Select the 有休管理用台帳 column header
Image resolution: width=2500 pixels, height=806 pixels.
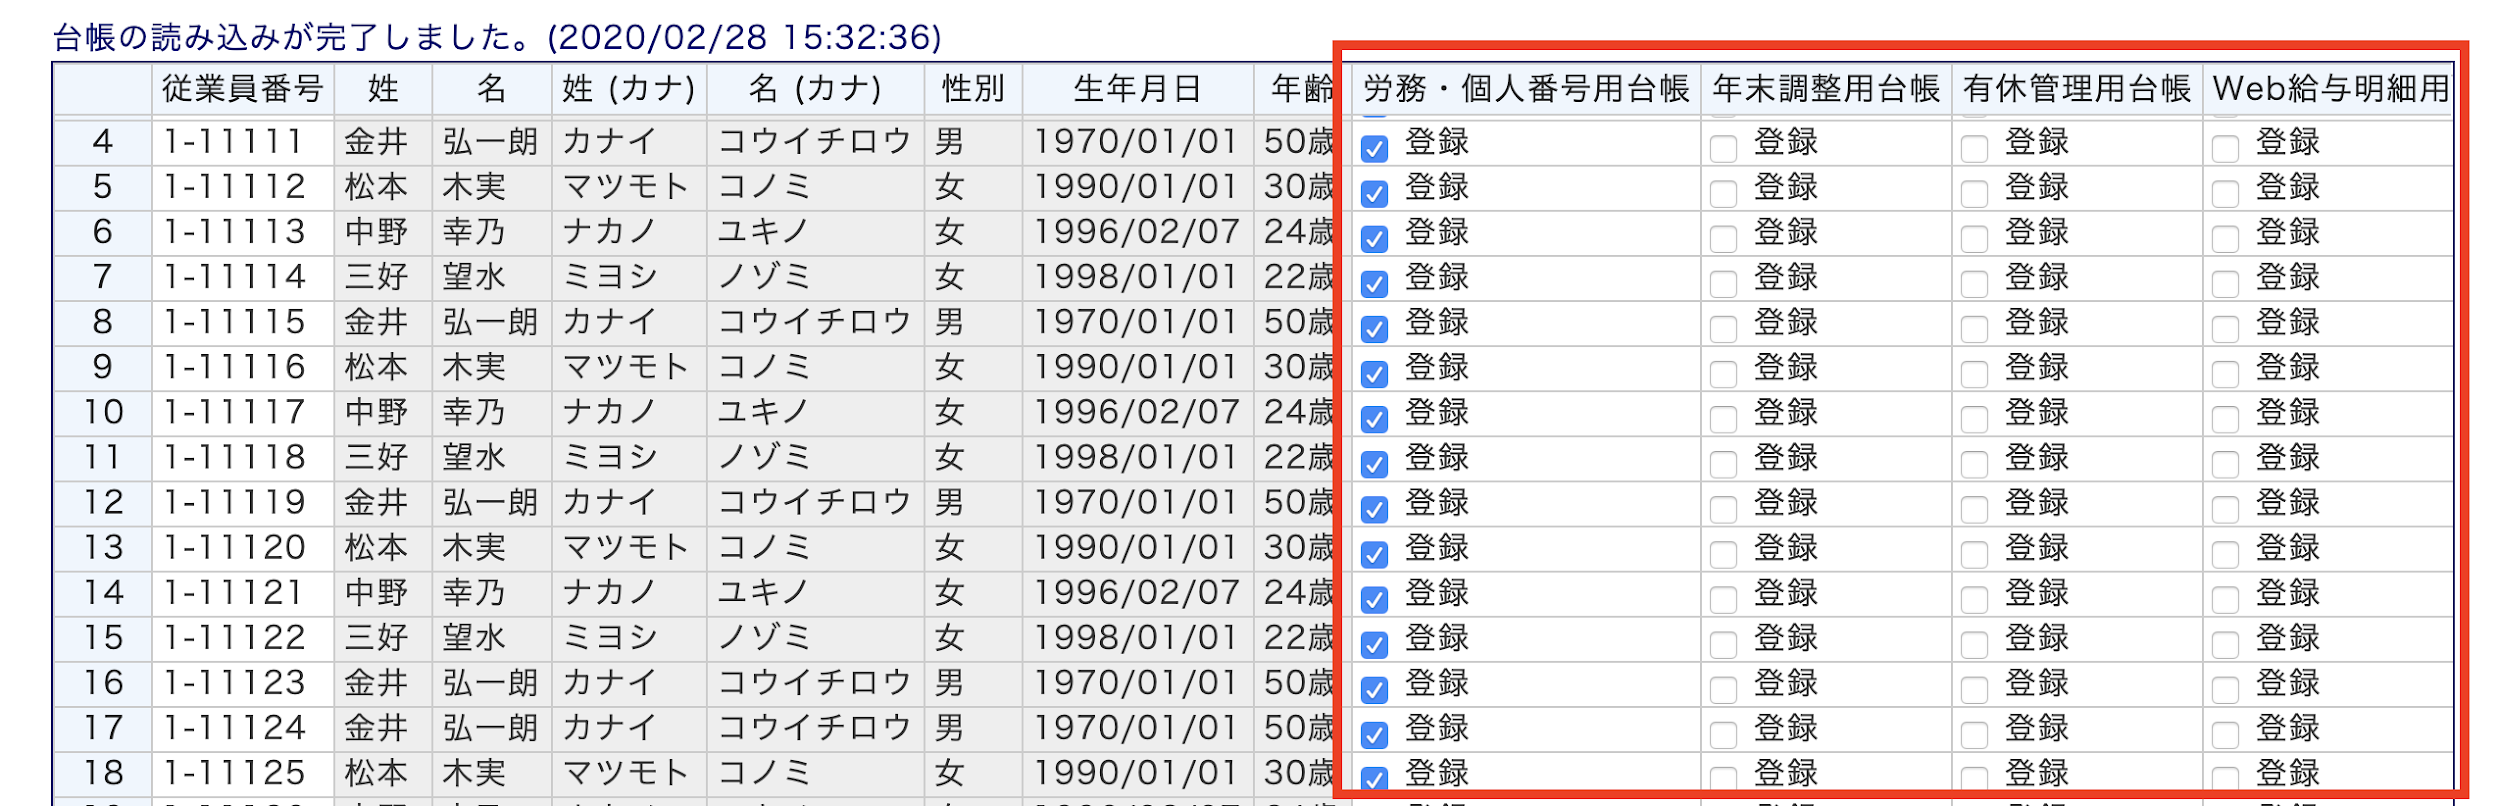pos(2077,89)
